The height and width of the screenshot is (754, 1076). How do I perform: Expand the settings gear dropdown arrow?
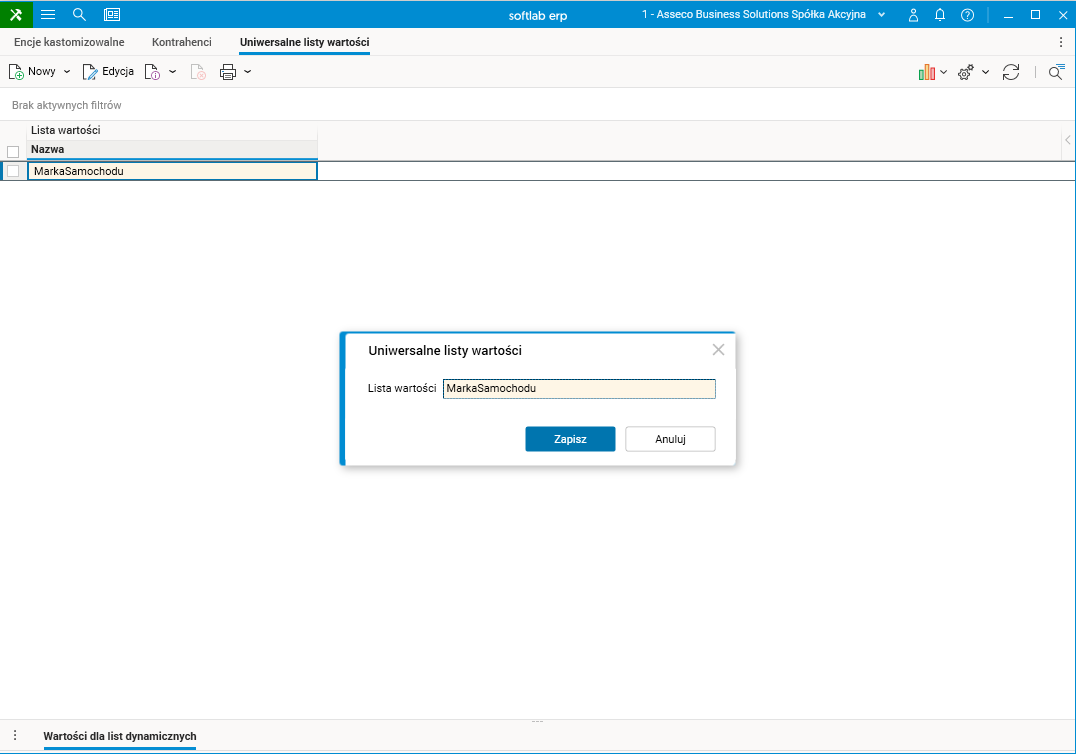point(985,72)
